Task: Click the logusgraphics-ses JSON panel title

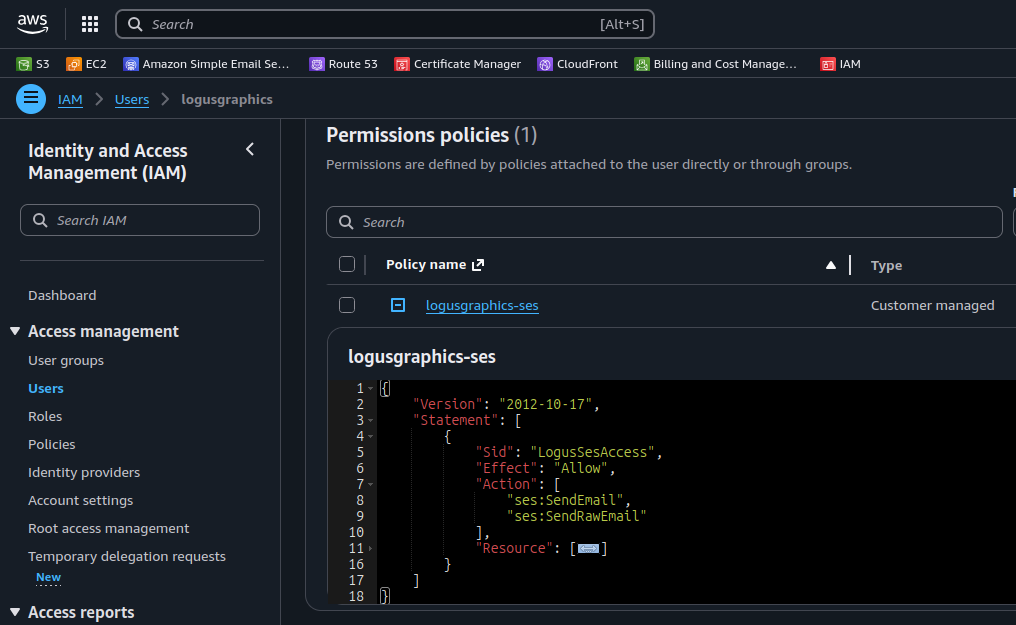Action: (422, 357)
